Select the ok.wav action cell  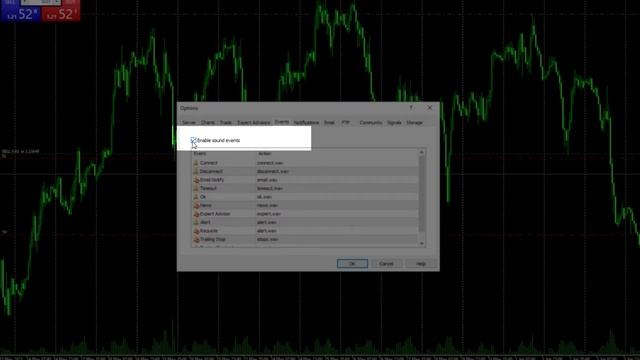point(264,197)
